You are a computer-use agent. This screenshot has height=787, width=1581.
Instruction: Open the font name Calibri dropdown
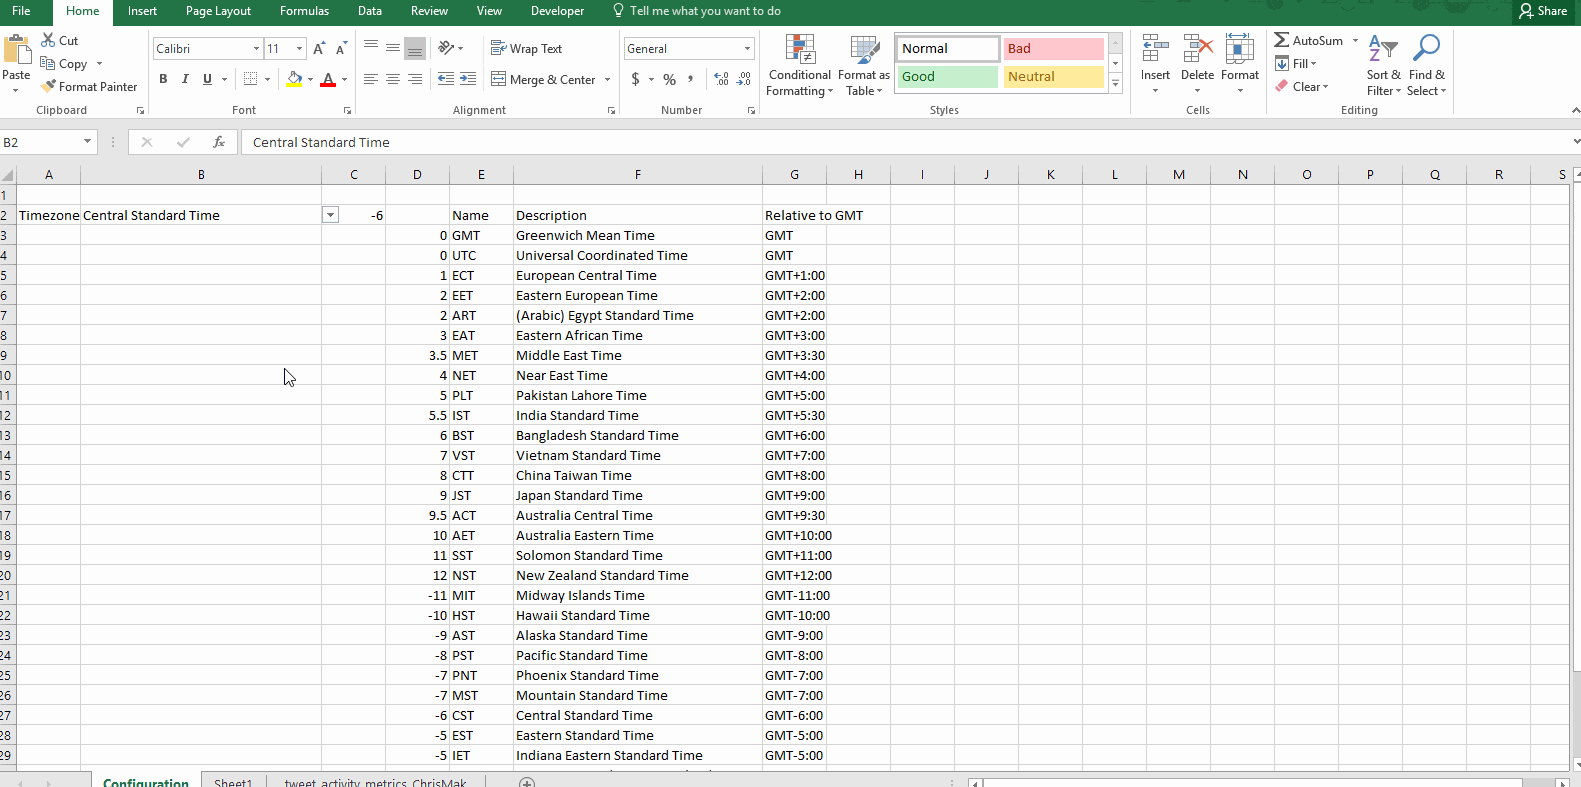(256, 48)
